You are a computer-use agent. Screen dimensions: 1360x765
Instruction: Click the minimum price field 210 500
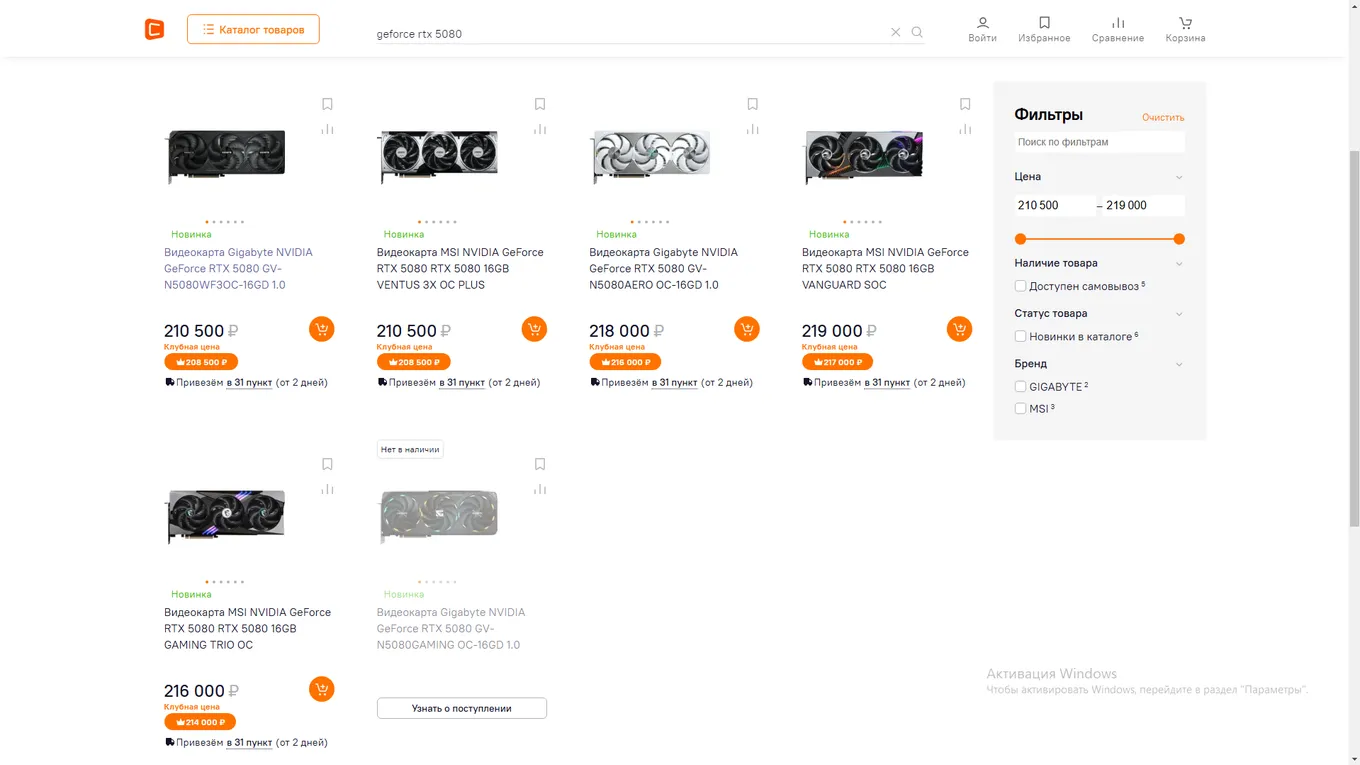1054,205
